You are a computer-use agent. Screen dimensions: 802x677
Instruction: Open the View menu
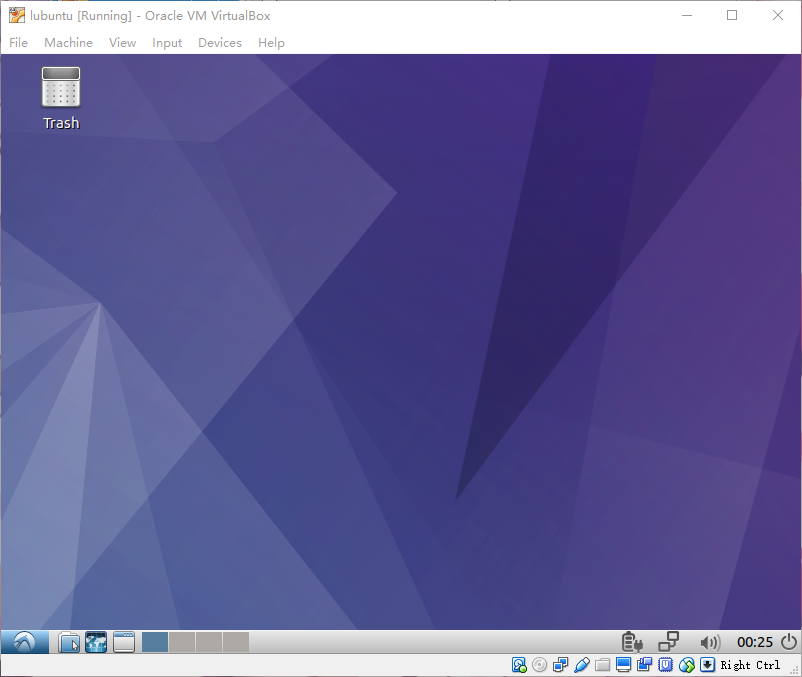point(122,43)
